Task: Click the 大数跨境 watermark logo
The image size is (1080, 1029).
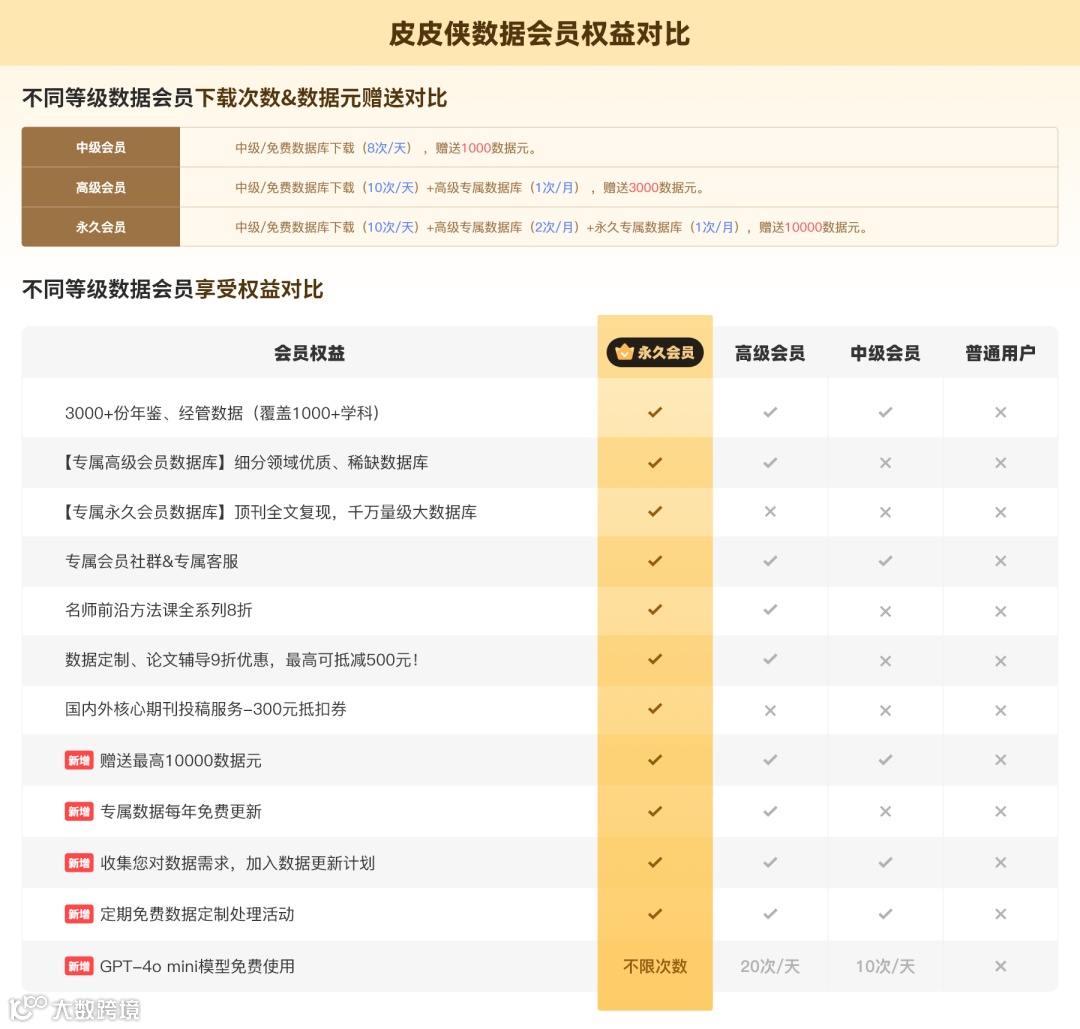Action: click(x=75, y=1009)
